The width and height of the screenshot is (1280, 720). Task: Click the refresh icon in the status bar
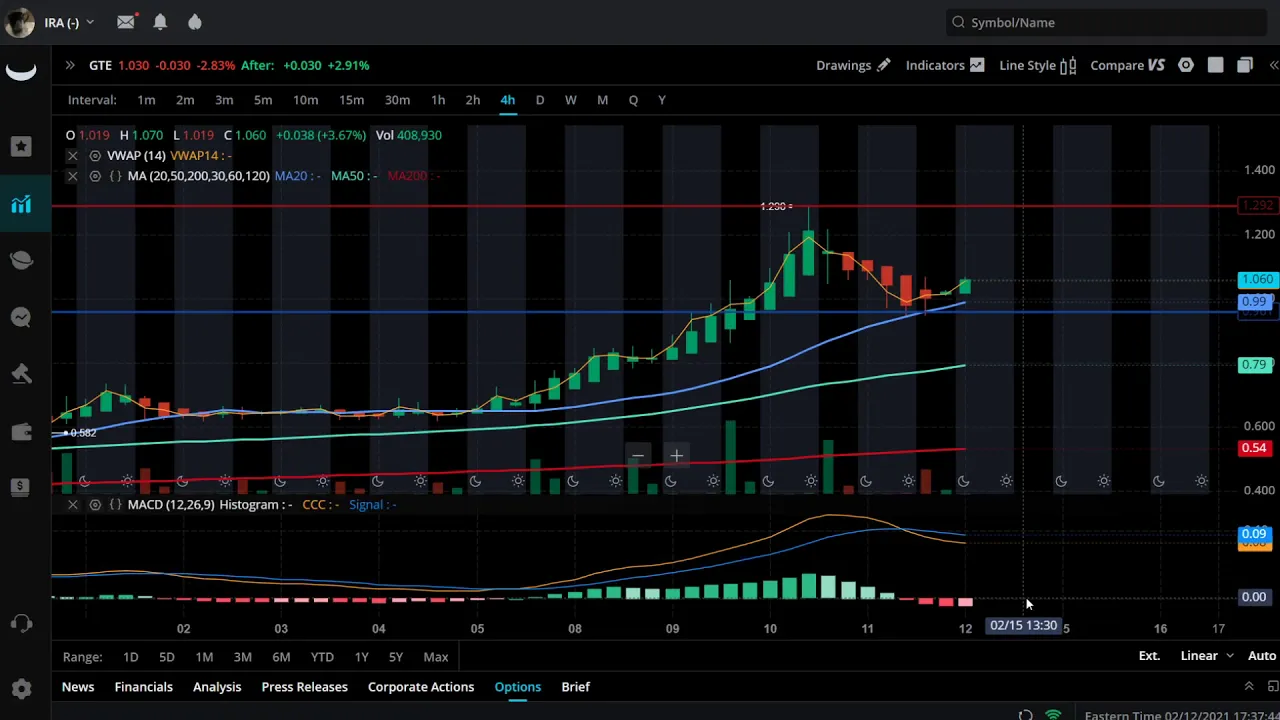point(1025,715)
